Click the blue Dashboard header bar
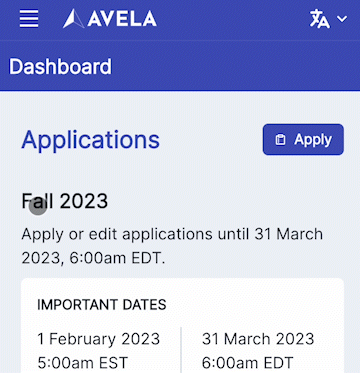360x373 pixels. click(x=180, y=66)
